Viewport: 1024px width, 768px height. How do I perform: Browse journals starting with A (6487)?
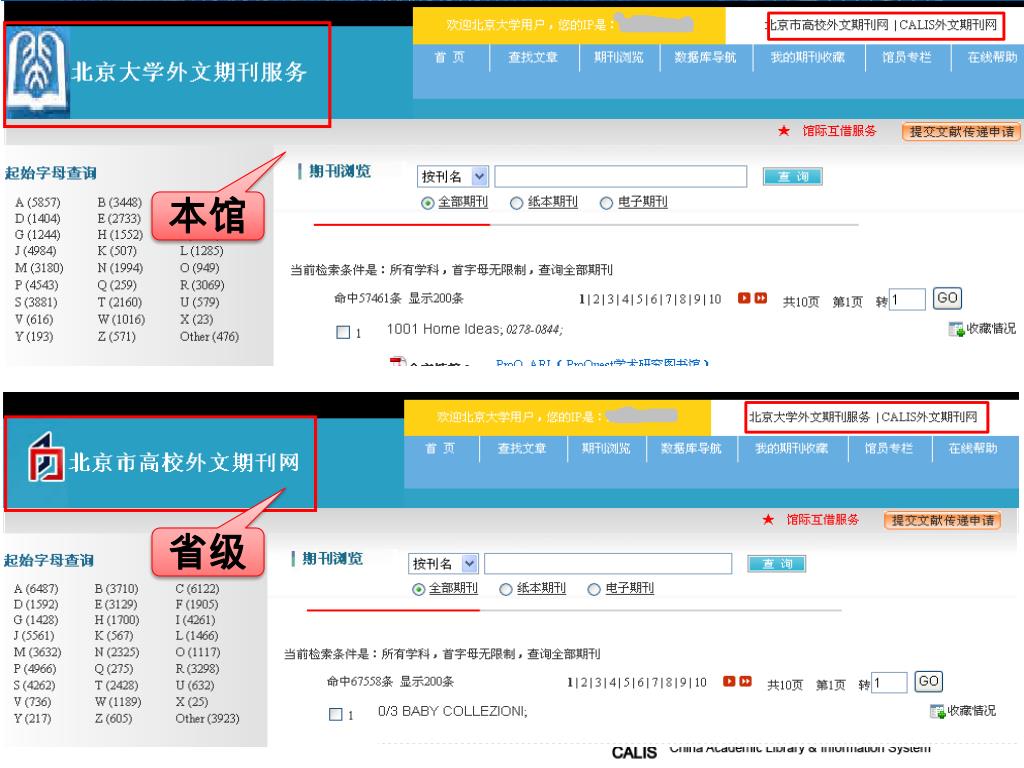tap(36, 589)
